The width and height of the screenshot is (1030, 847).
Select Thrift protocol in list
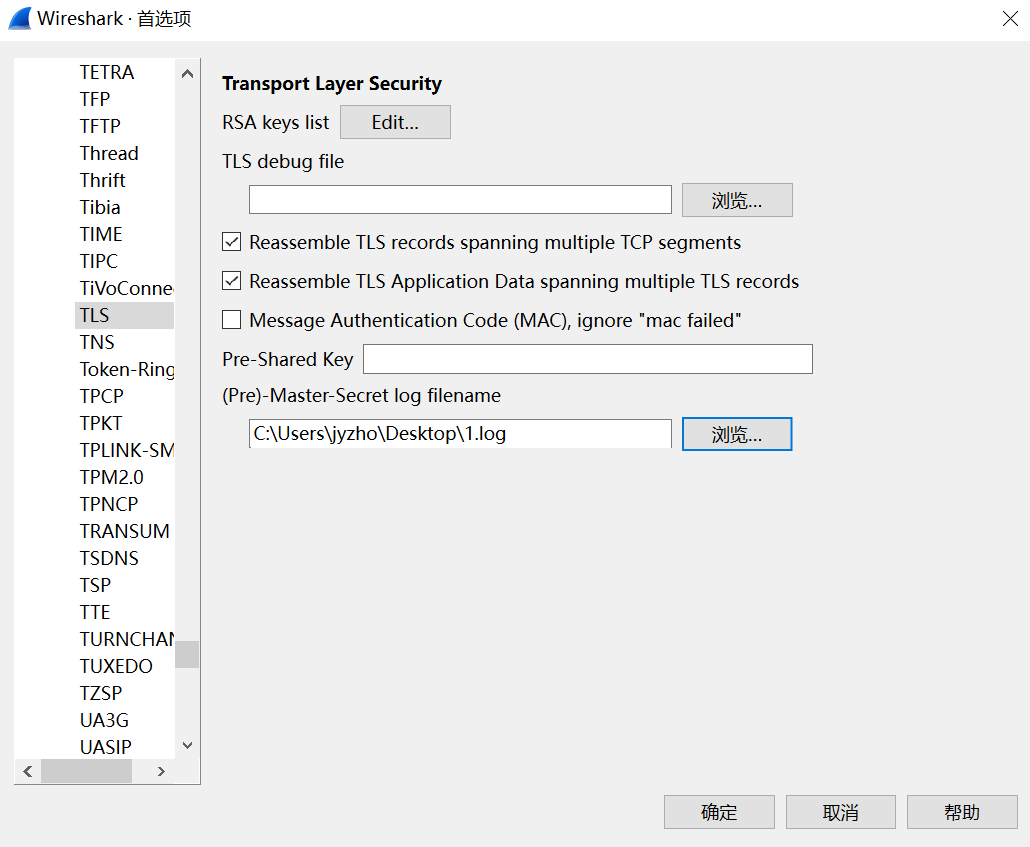point(102,180)
